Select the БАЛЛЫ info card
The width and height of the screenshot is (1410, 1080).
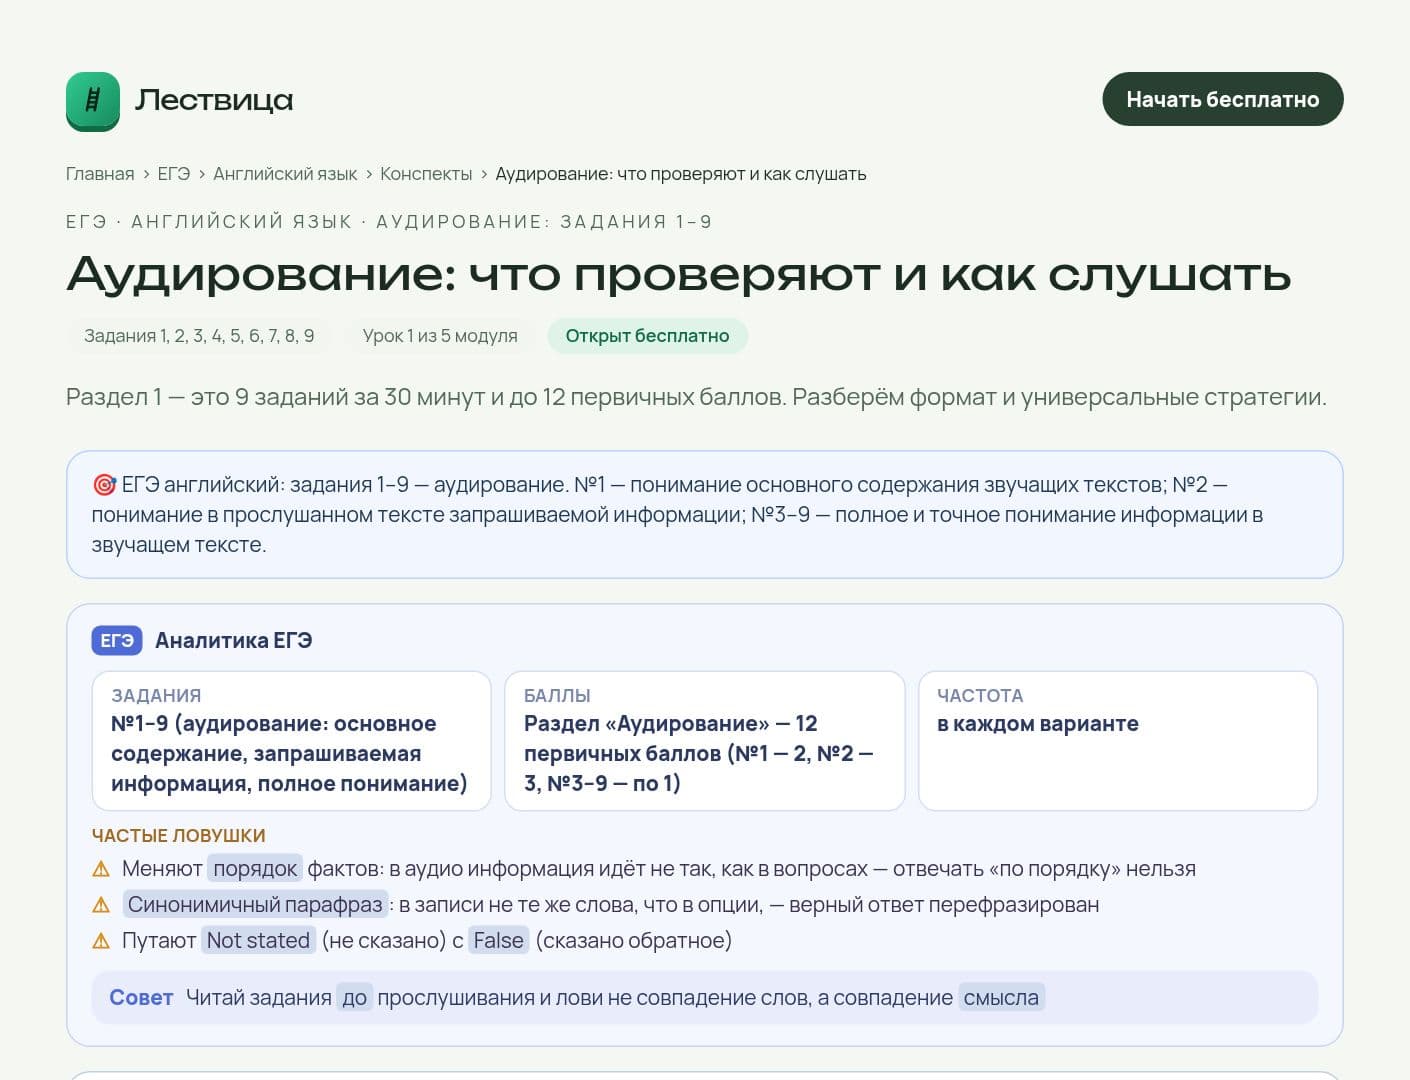pos(705,741)
